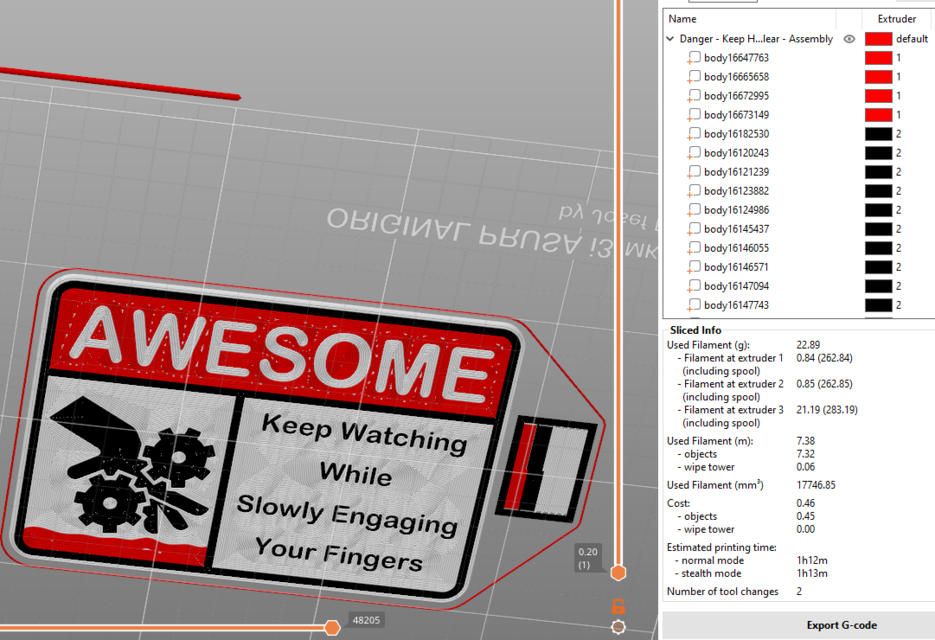This screenshot has width=935, height=640.
Task: Toggle the padlock below the vertical layer slider
Action: 618,604
